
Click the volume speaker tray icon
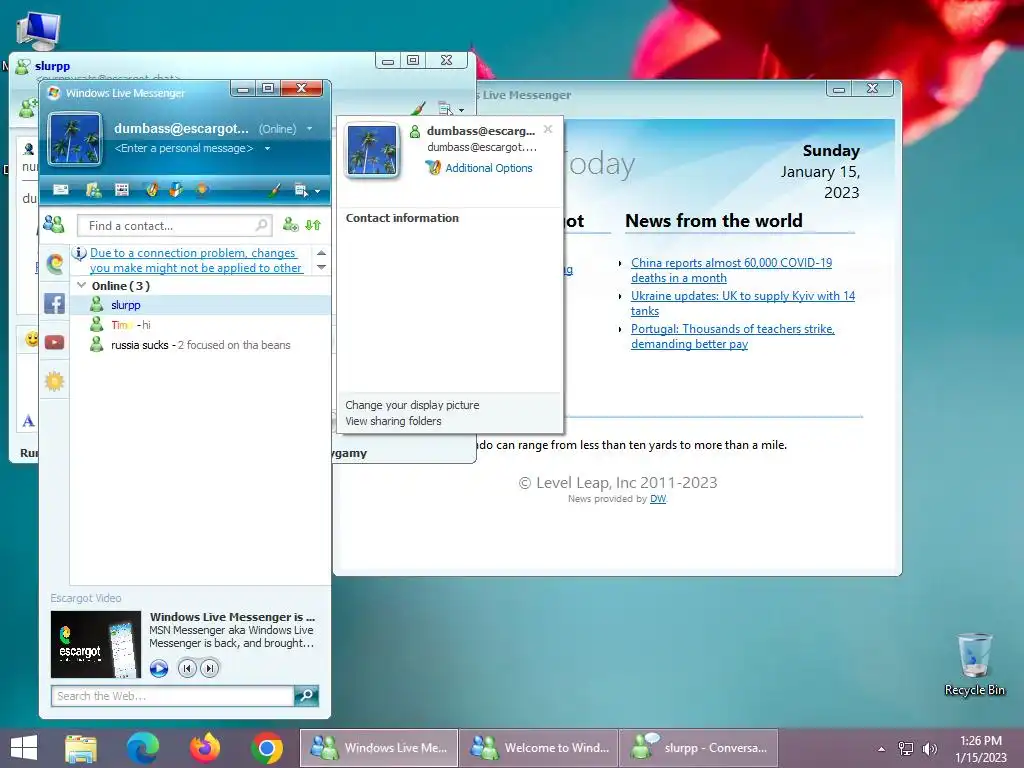point(929,748)
